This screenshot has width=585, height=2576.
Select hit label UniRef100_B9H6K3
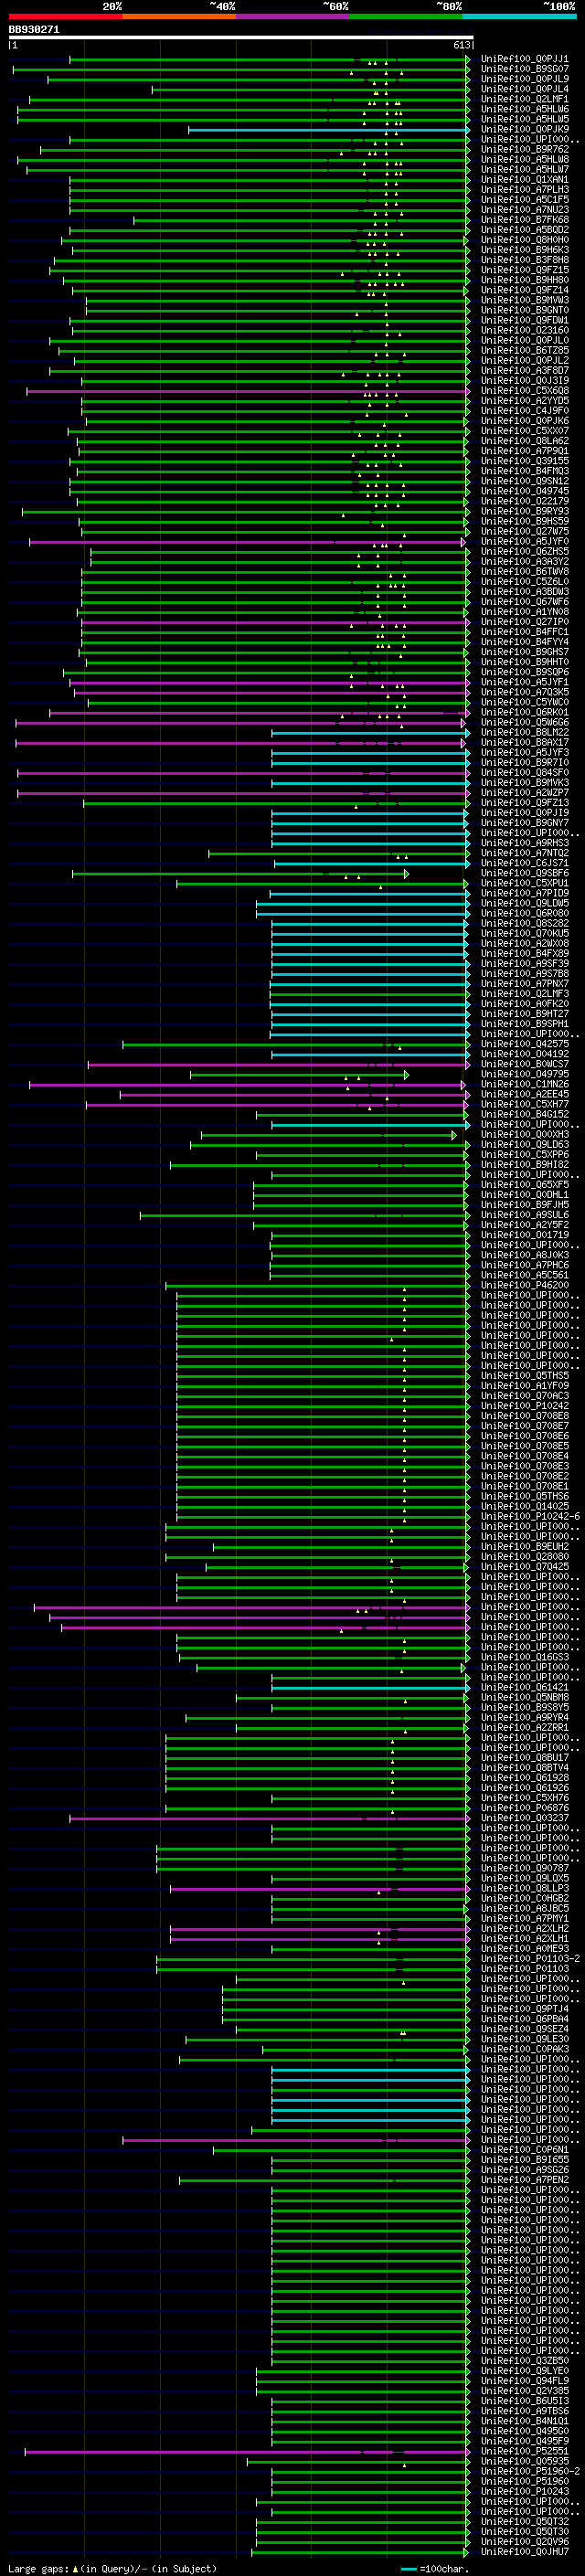pyautogui.click(x=524, y=250)
